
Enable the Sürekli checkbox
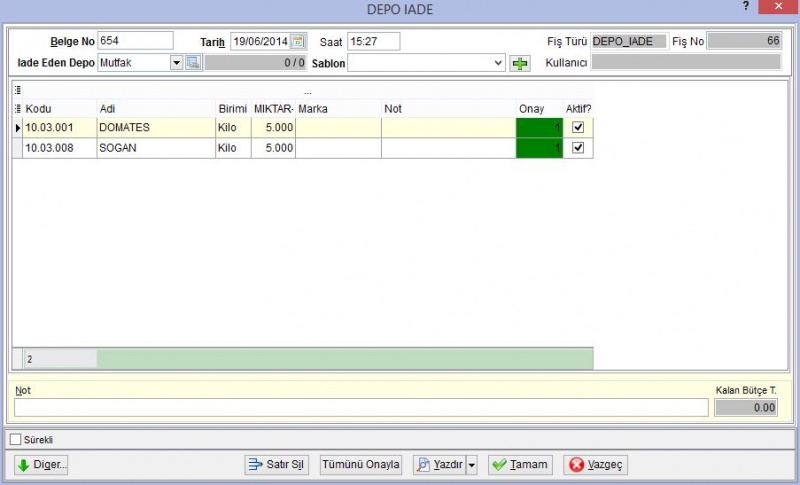pos(16,439)
